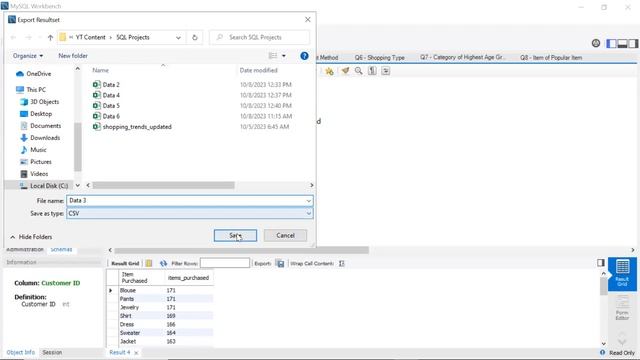Image resolution: width=640 pixels, height=360 pixels.
Task: Open the Downloads folder in the sidebar
Action: coord(40,138)
